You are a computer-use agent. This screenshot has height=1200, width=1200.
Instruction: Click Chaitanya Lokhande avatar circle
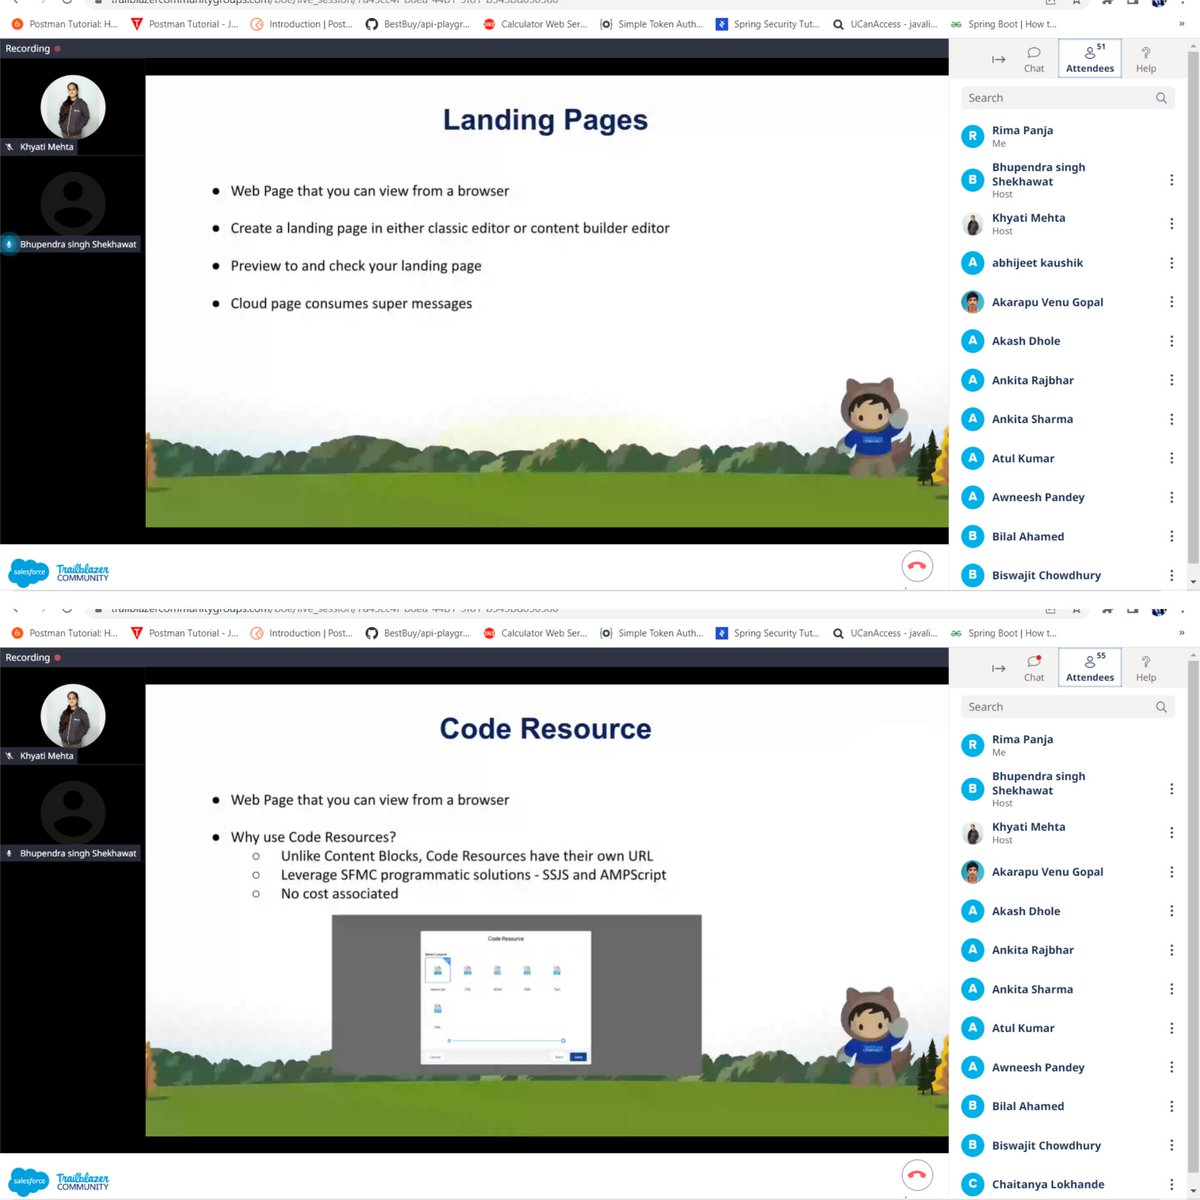coord(972,1184)
